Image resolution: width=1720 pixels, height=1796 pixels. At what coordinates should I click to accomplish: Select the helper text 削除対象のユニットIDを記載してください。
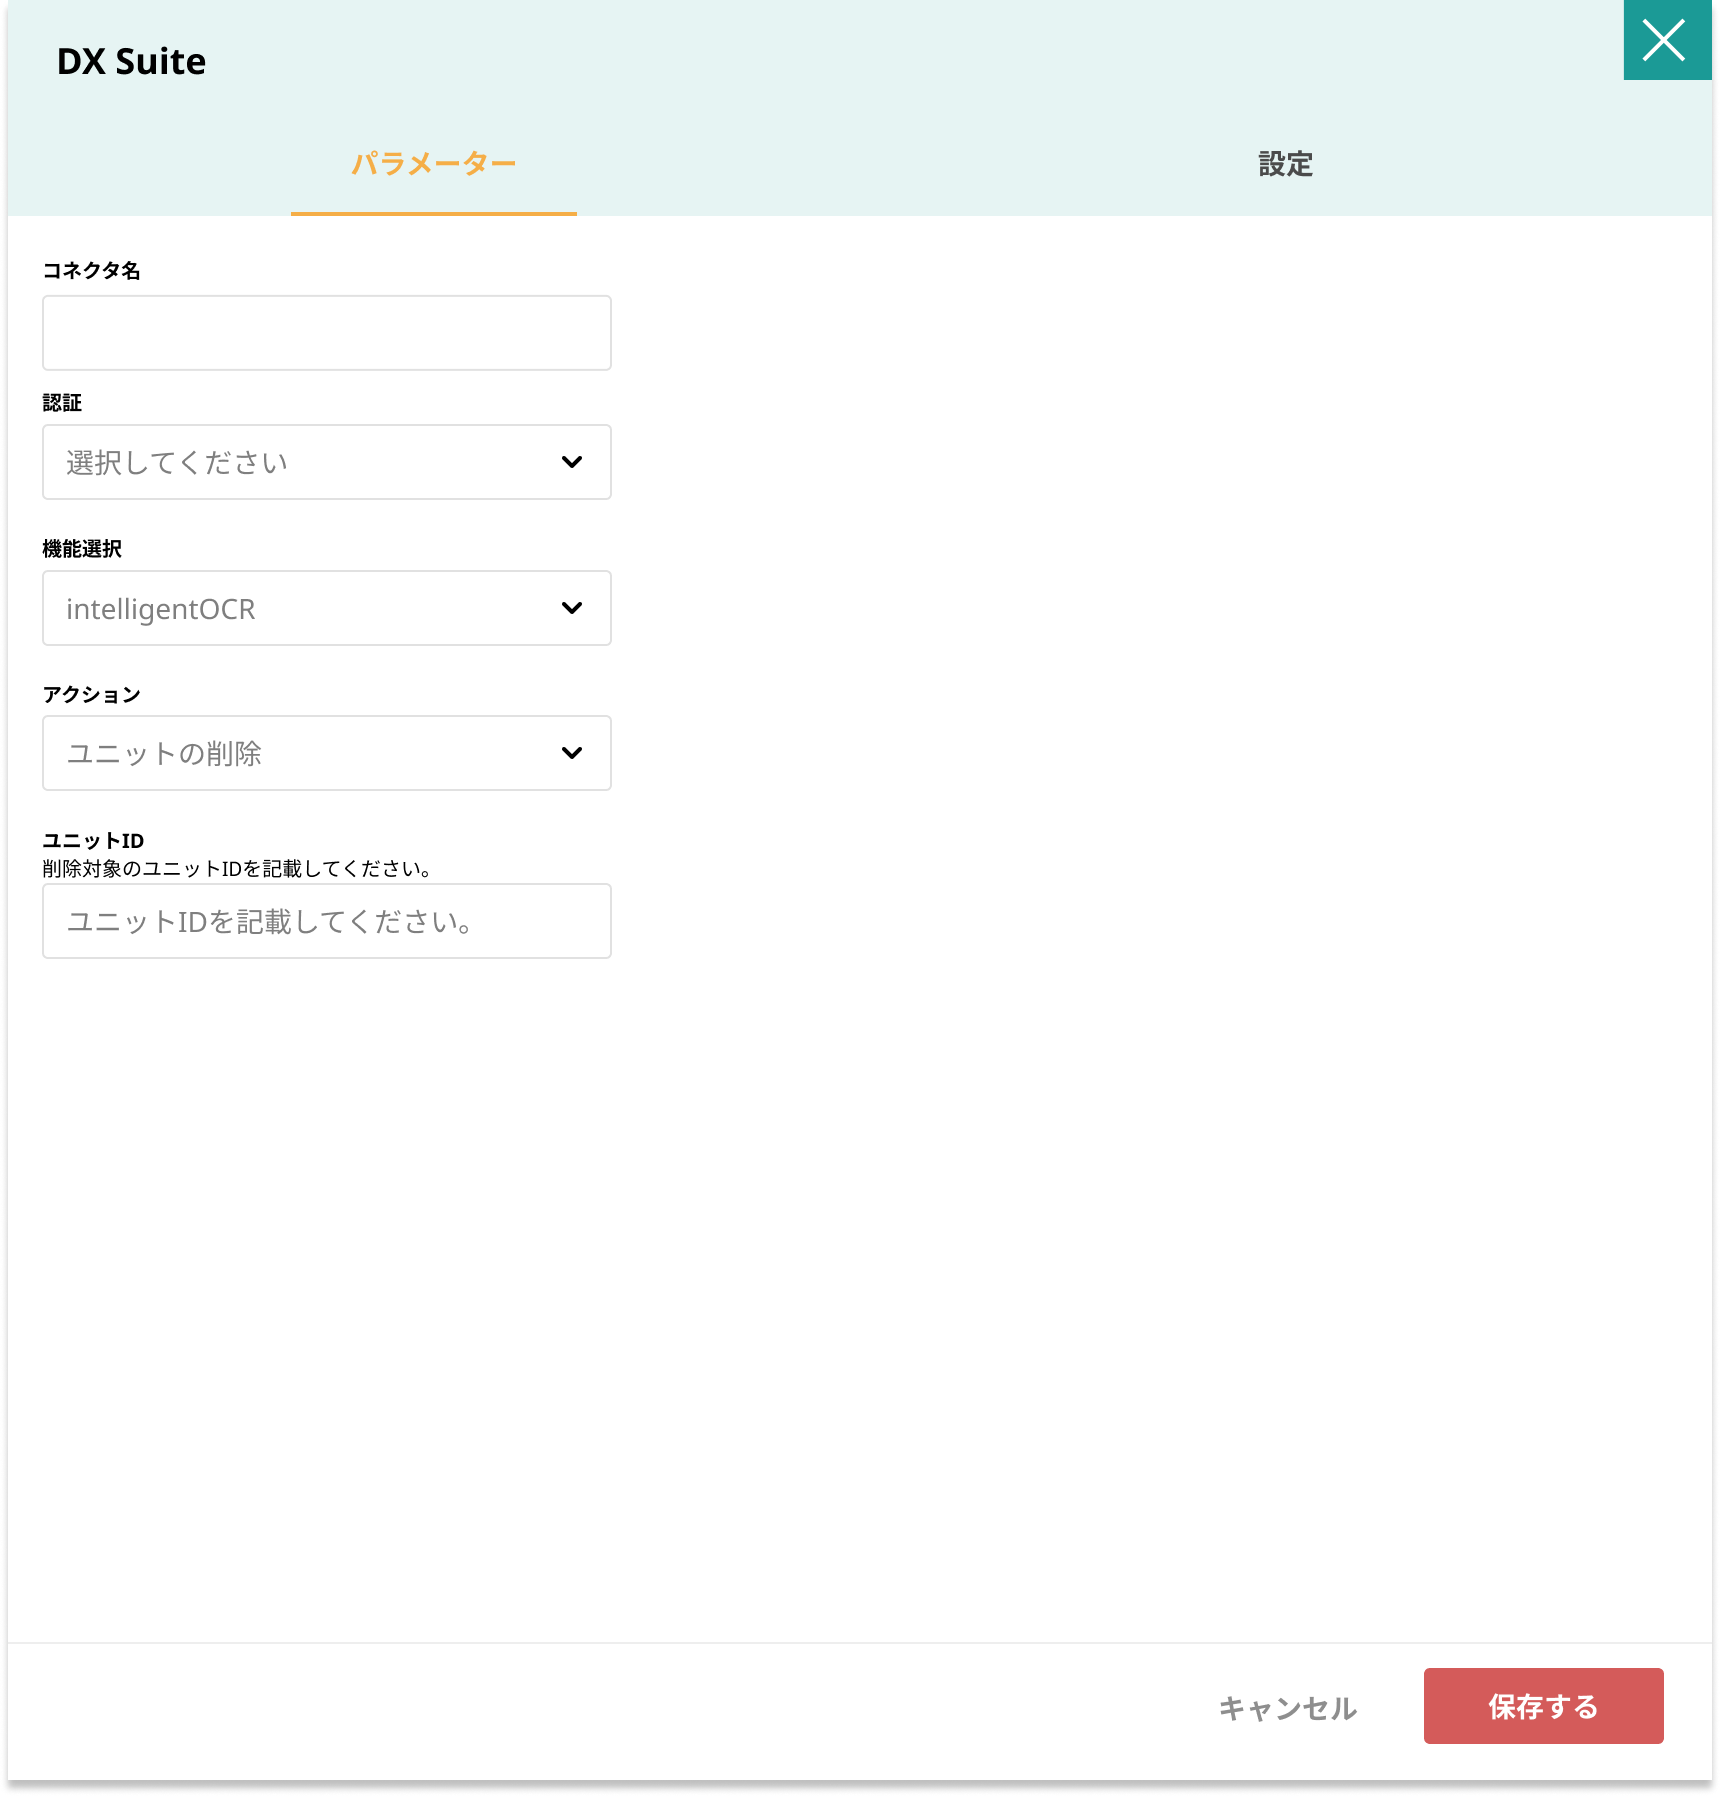click(x=237, y=869)
